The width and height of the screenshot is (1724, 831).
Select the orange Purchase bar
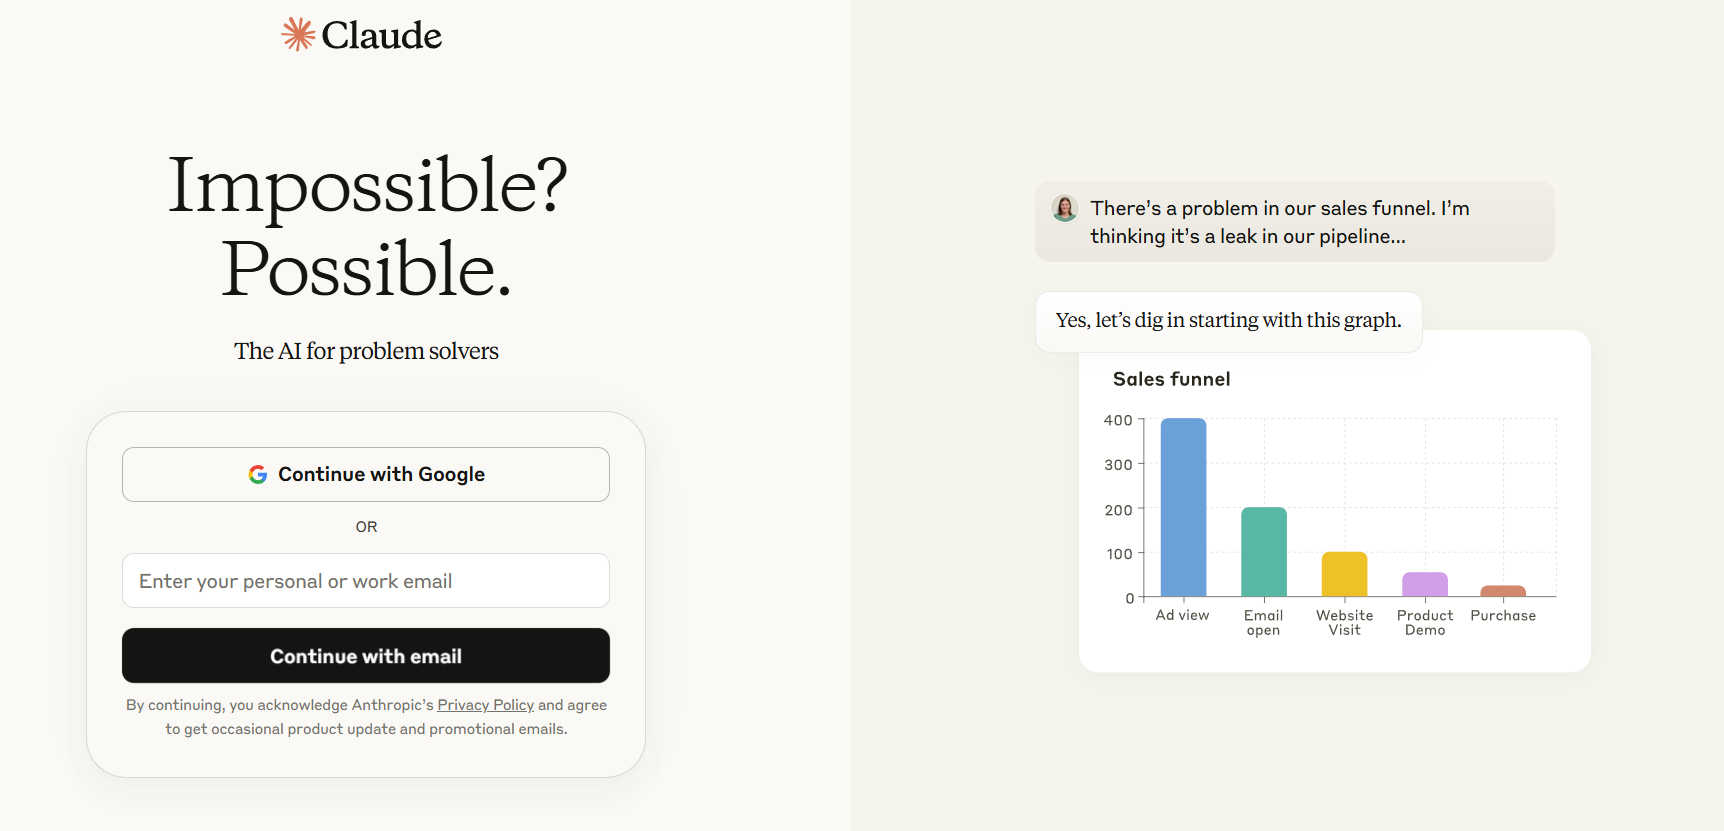[1503, 591]
